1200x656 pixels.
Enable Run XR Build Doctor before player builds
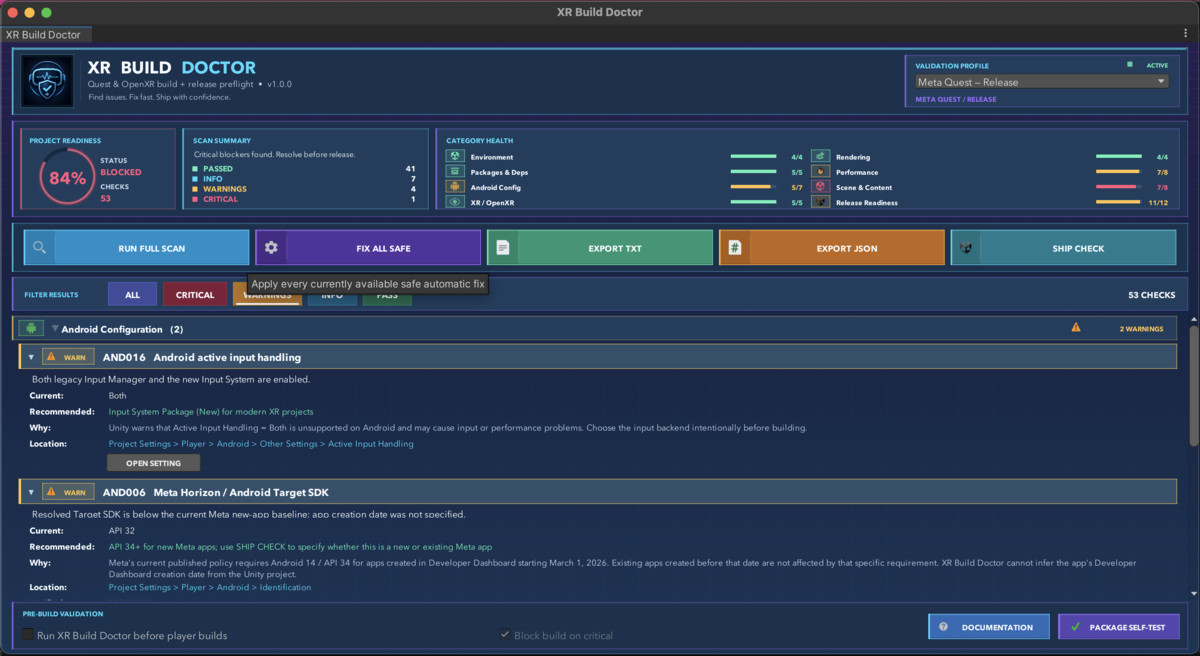click(28, 635)
